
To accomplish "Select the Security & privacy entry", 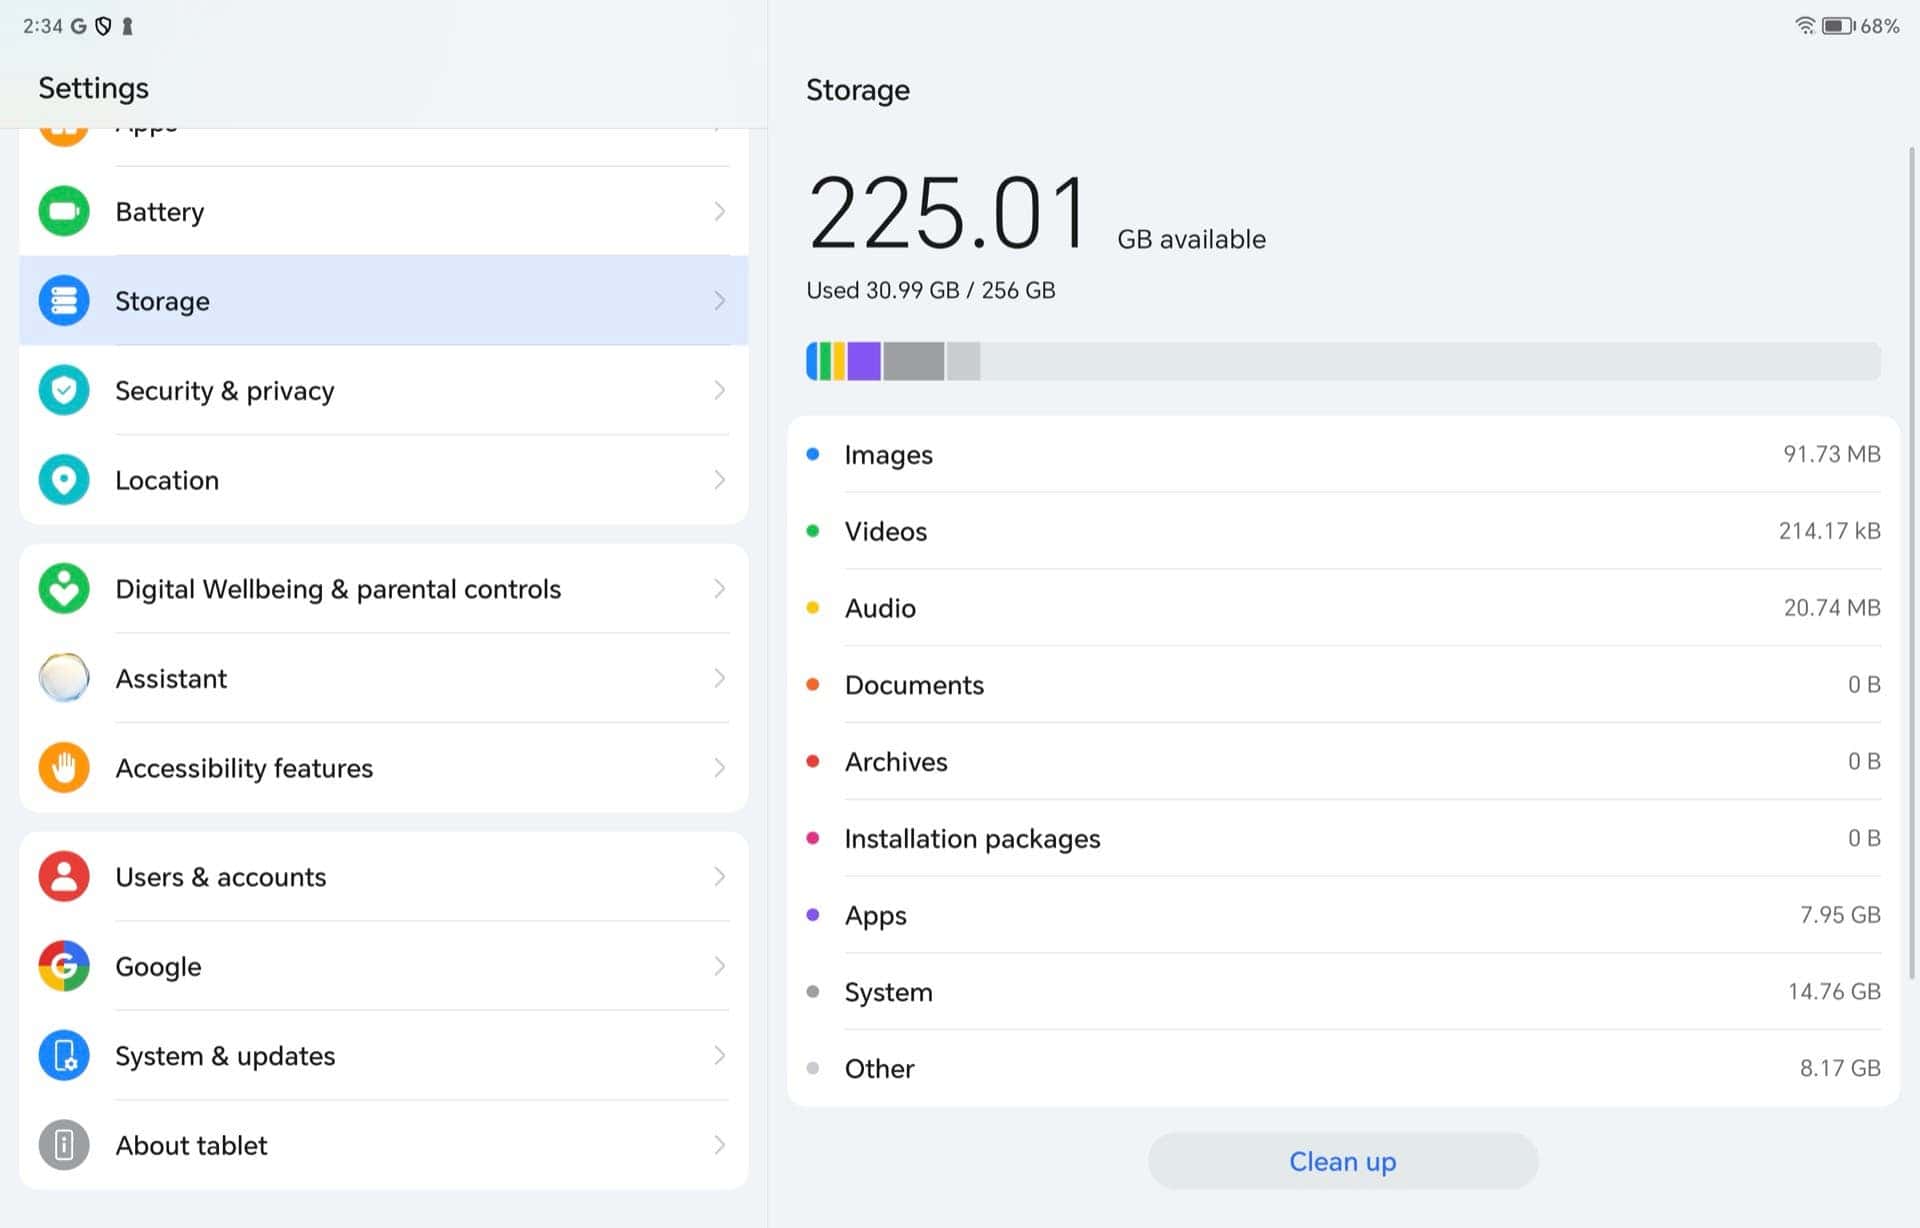I will pos(384,390).
